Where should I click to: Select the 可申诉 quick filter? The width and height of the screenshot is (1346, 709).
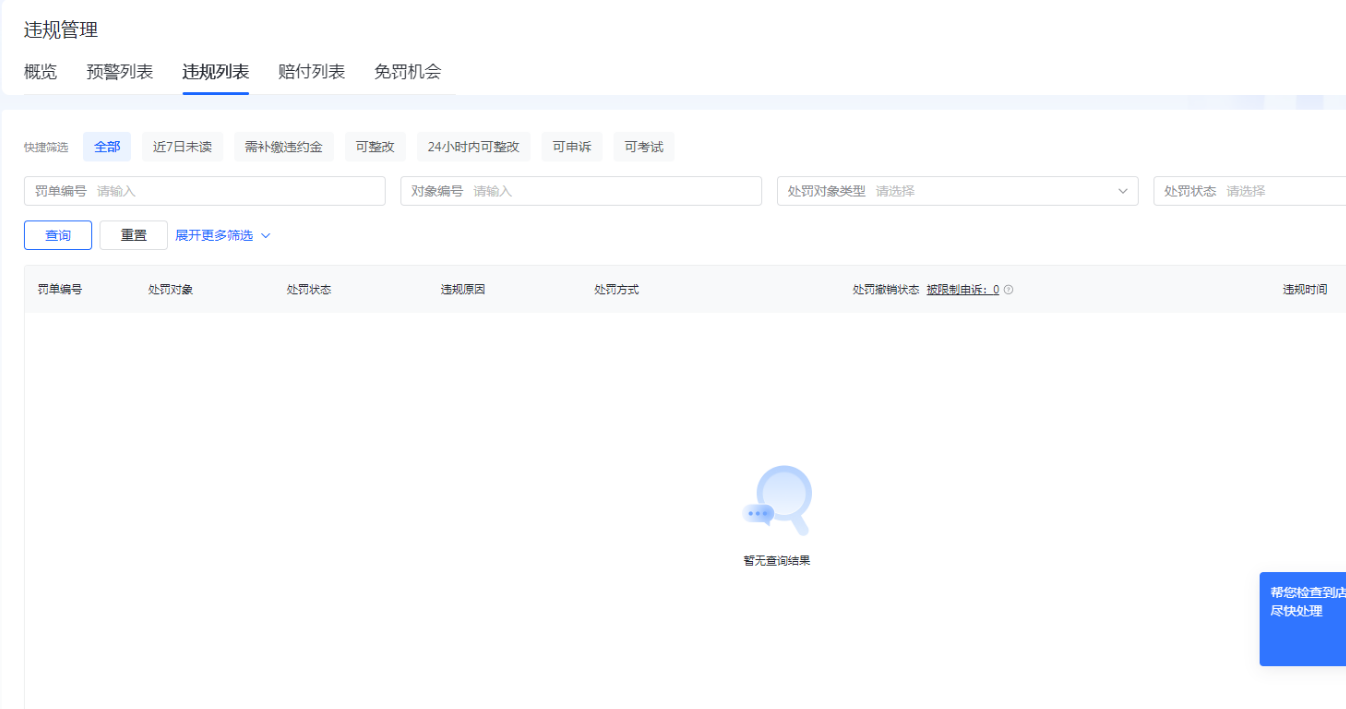coord(572,147)
